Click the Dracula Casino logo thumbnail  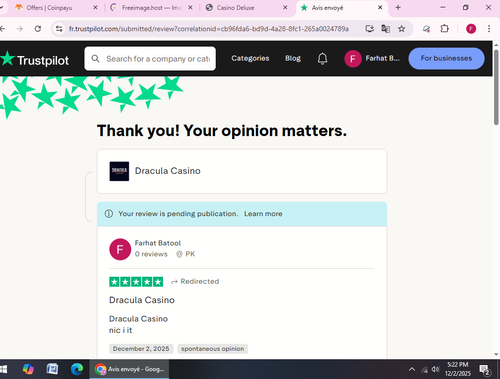119,171
